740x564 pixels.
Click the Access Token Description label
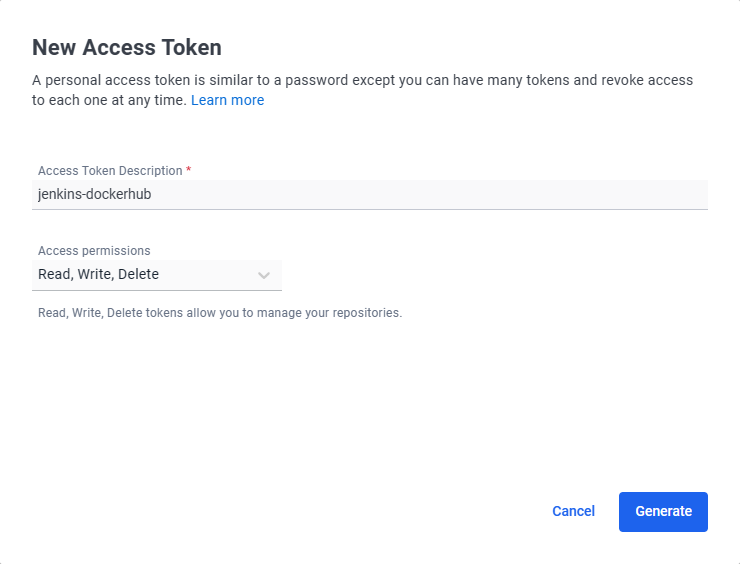110,170
